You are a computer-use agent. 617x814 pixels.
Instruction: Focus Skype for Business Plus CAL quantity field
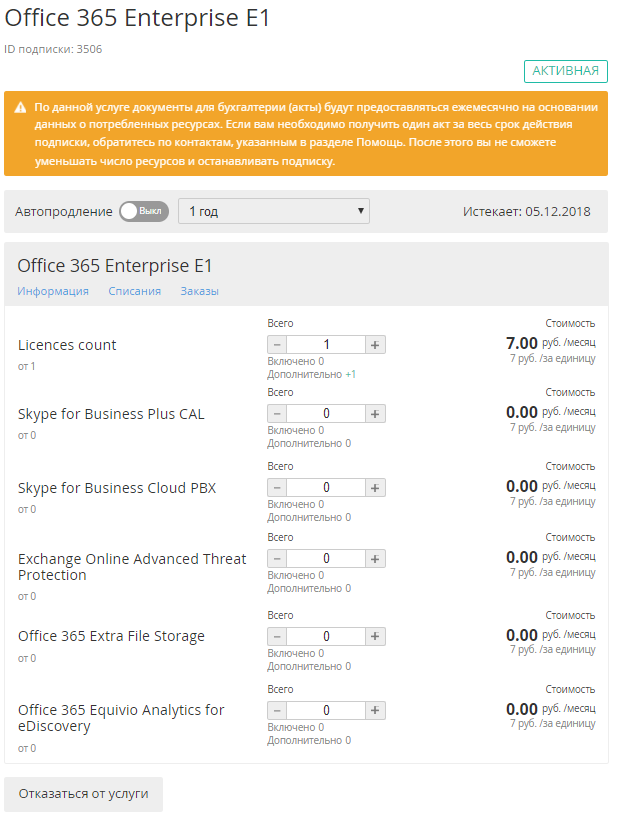click(326, 414)
